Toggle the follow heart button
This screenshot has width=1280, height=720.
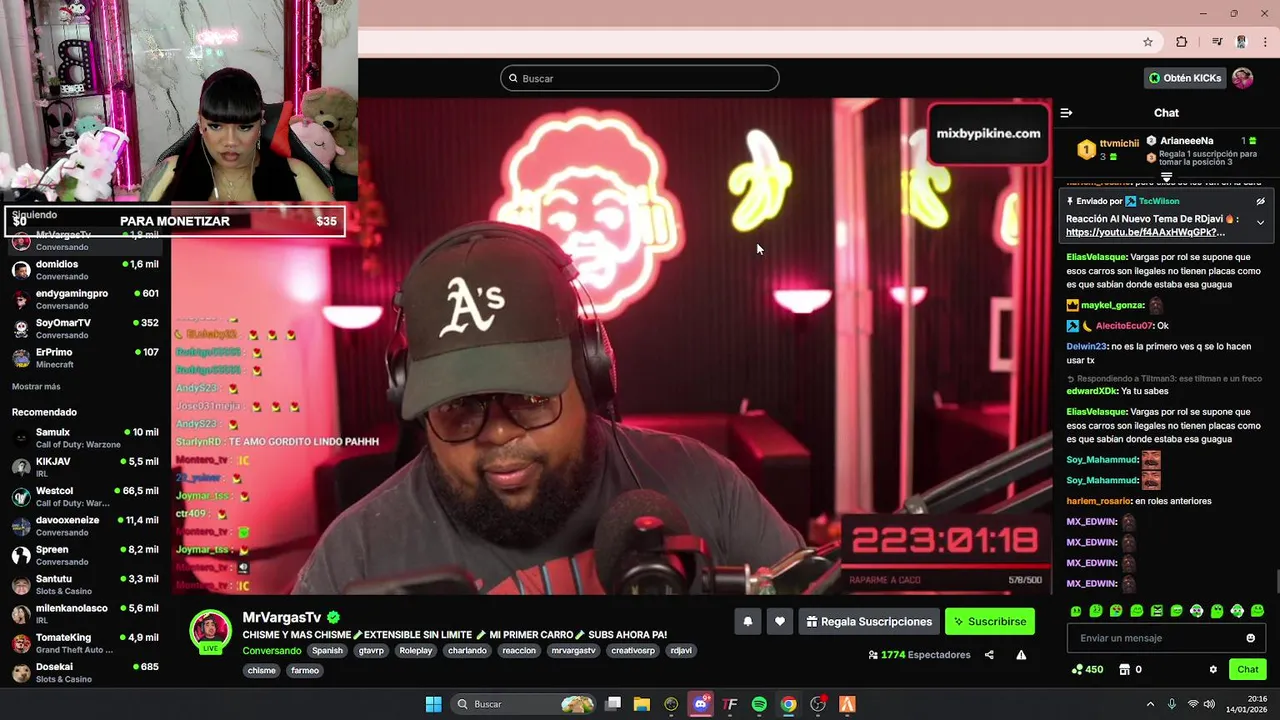(780, 621)
